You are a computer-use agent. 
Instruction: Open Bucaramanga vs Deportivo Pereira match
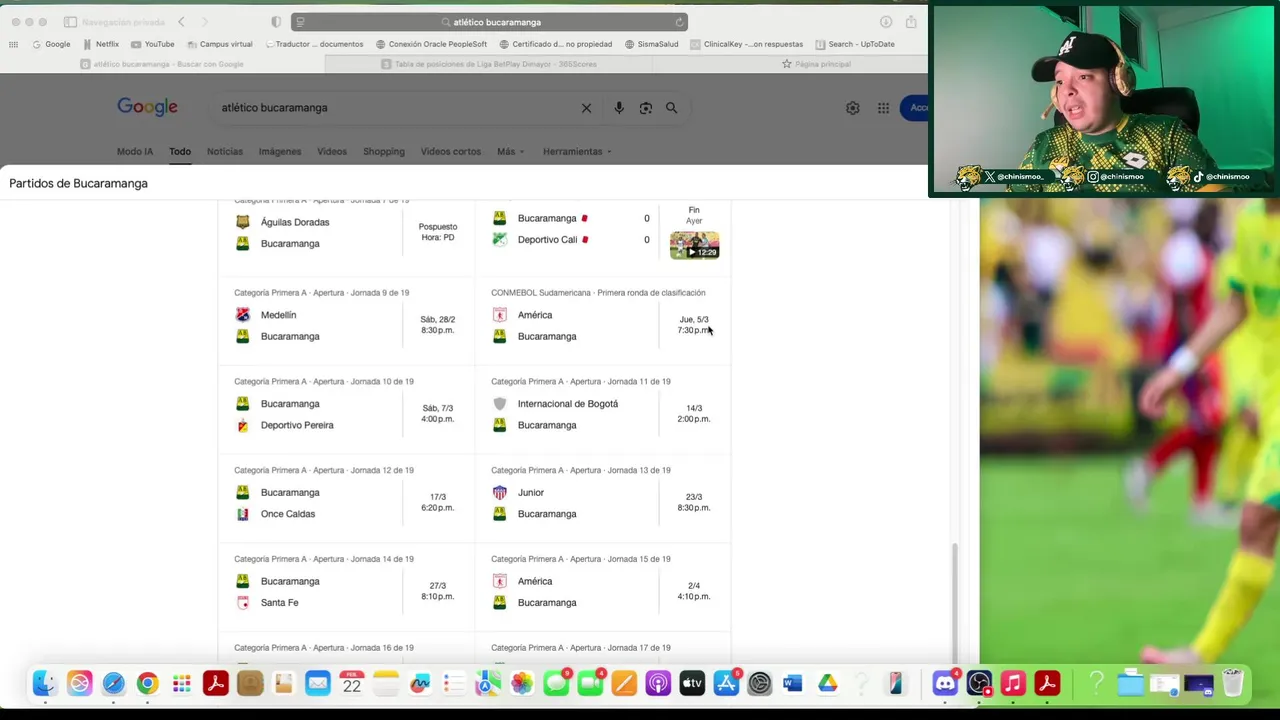tap(346, 410)
